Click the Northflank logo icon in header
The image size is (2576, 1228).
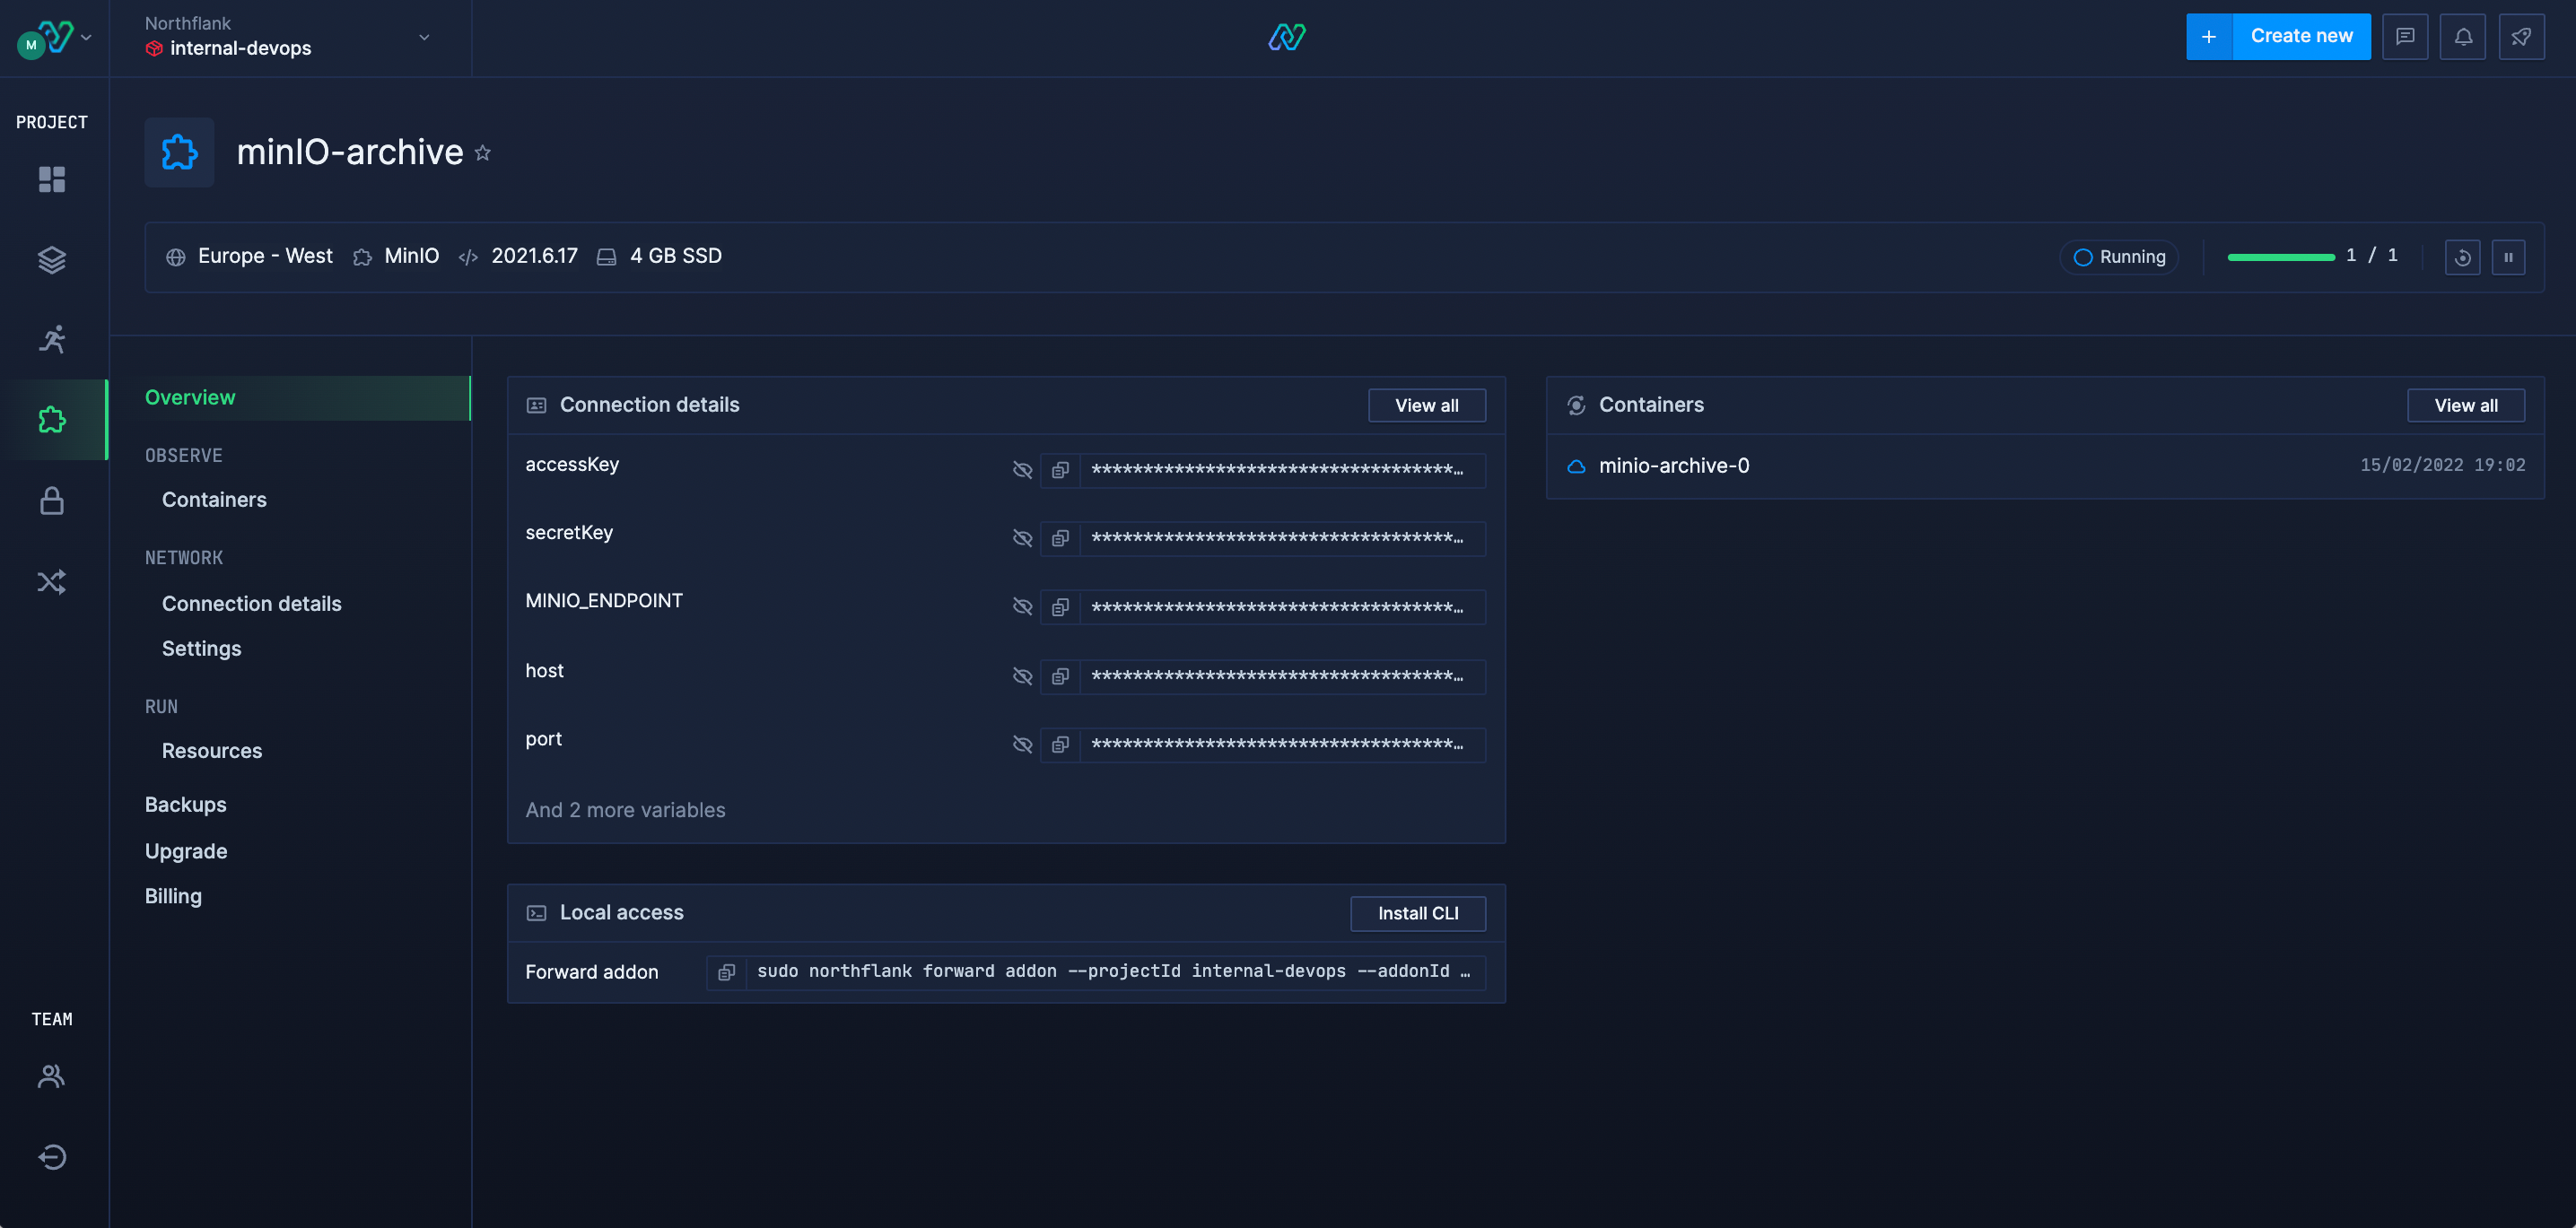[x=1287, y=36]
